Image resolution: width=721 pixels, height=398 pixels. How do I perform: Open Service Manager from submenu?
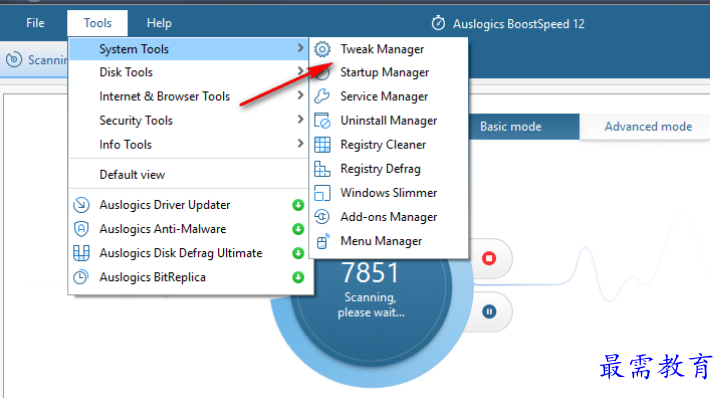click(389, 96)
